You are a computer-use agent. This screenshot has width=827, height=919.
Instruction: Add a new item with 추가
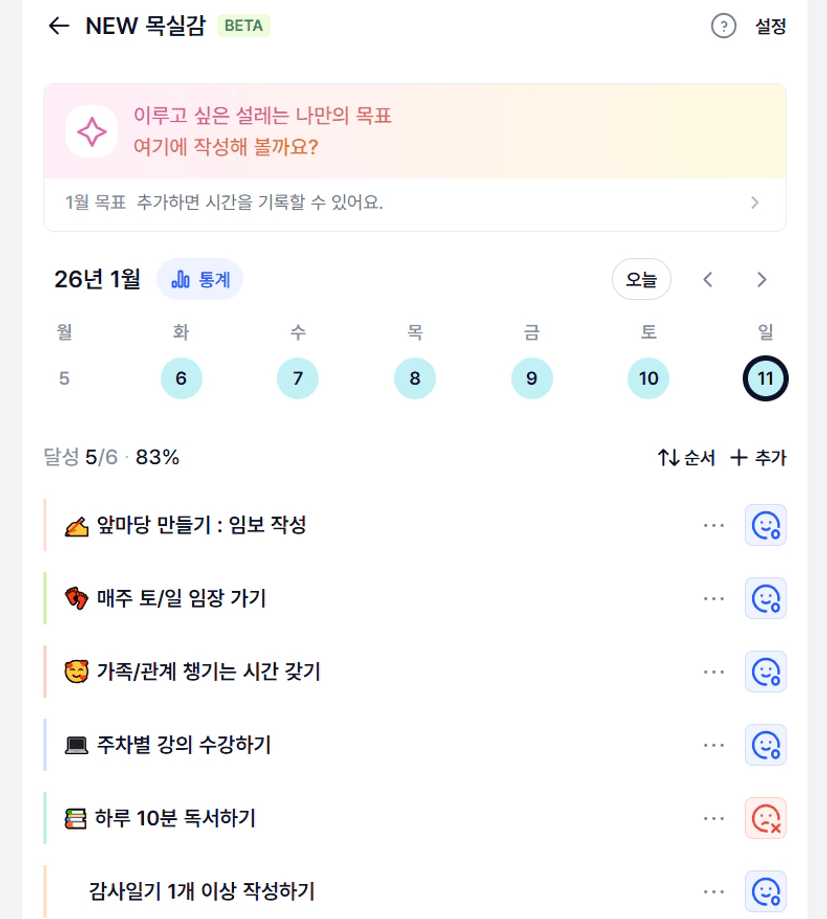coord(758,458)
